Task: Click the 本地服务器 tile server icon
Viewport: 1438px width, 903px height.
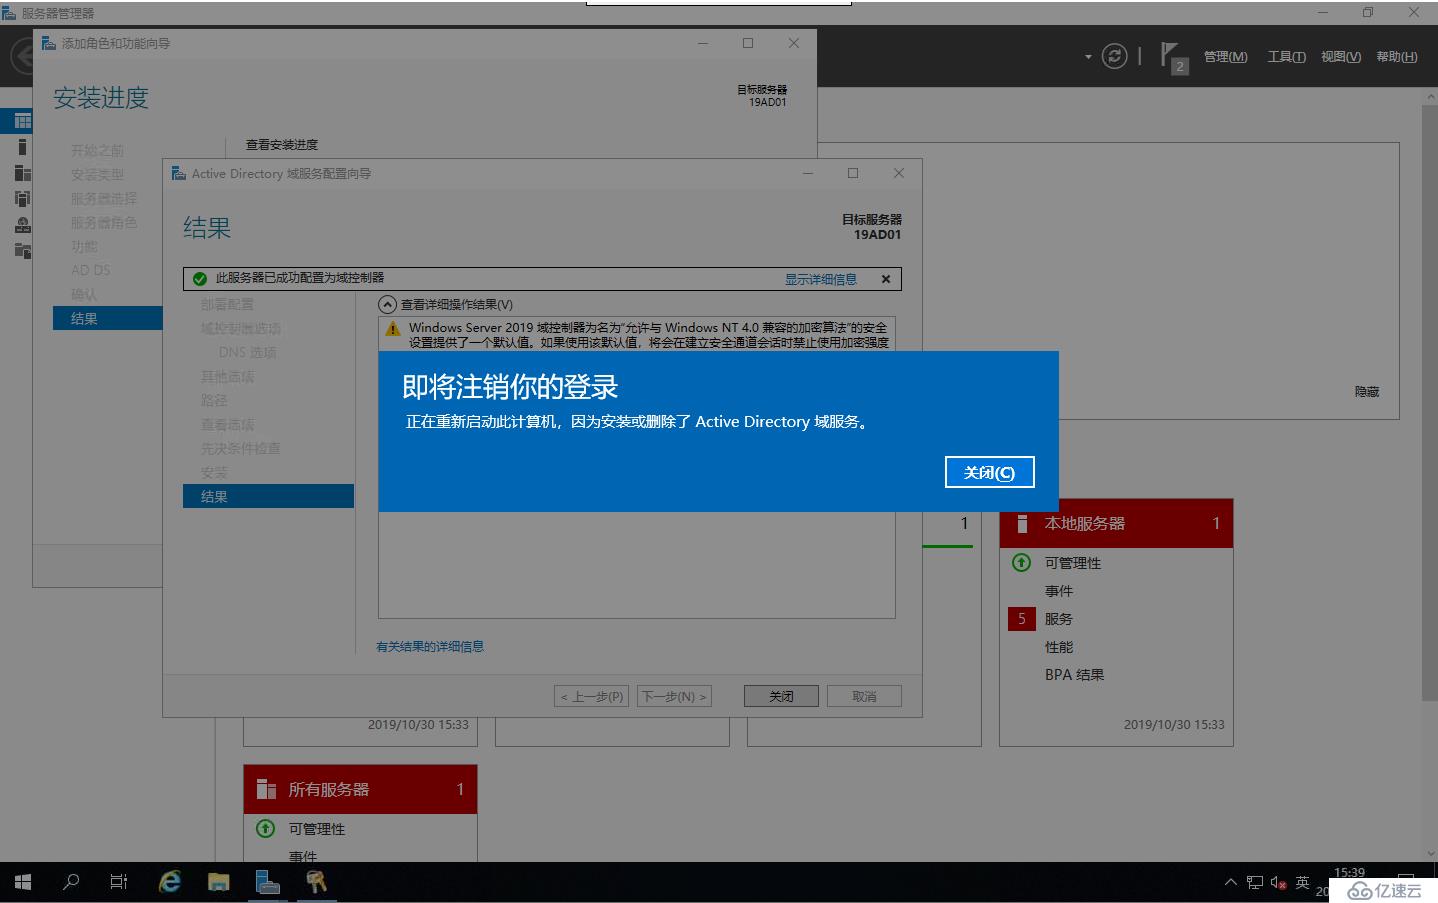Action: [x=1022, y=523]
